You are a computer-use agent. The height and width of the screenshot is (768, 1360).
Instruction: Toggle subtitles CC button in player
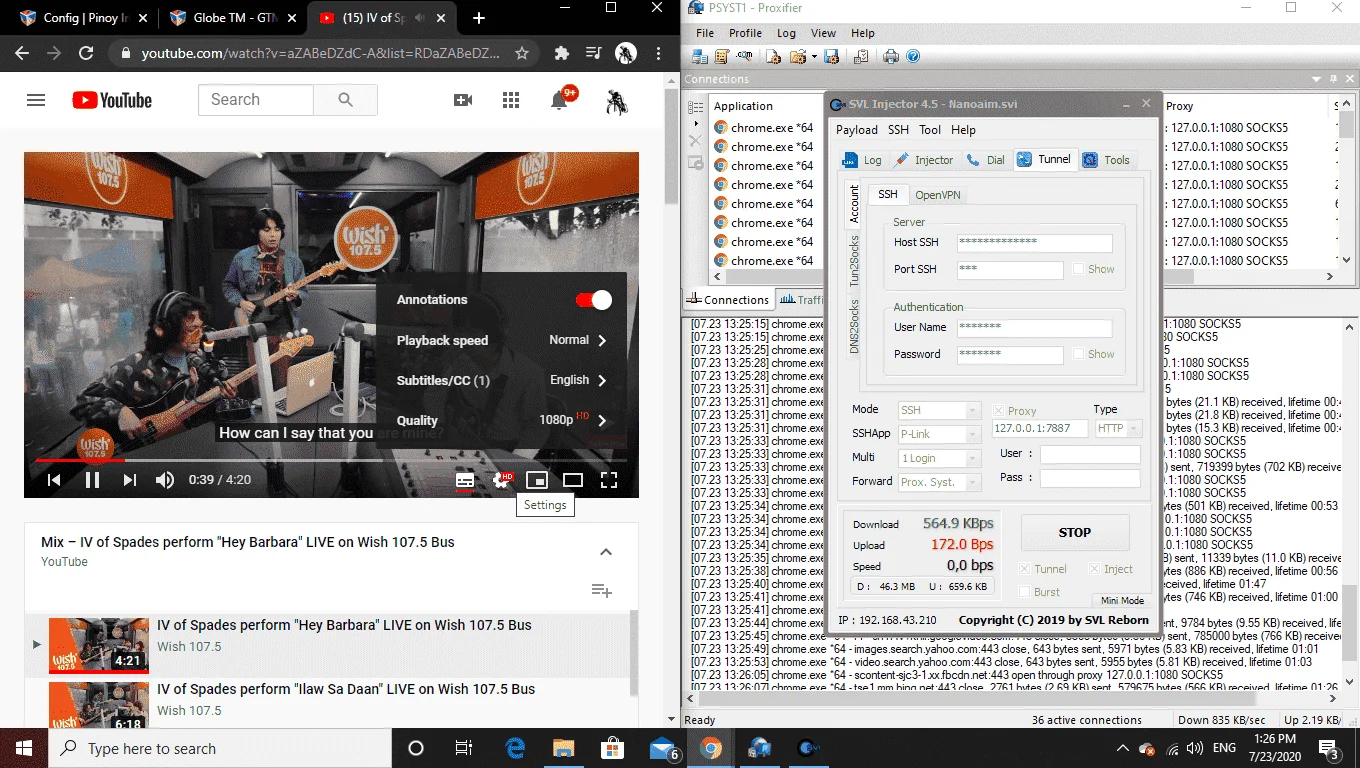pyautogui.click(x=465, y=480)
